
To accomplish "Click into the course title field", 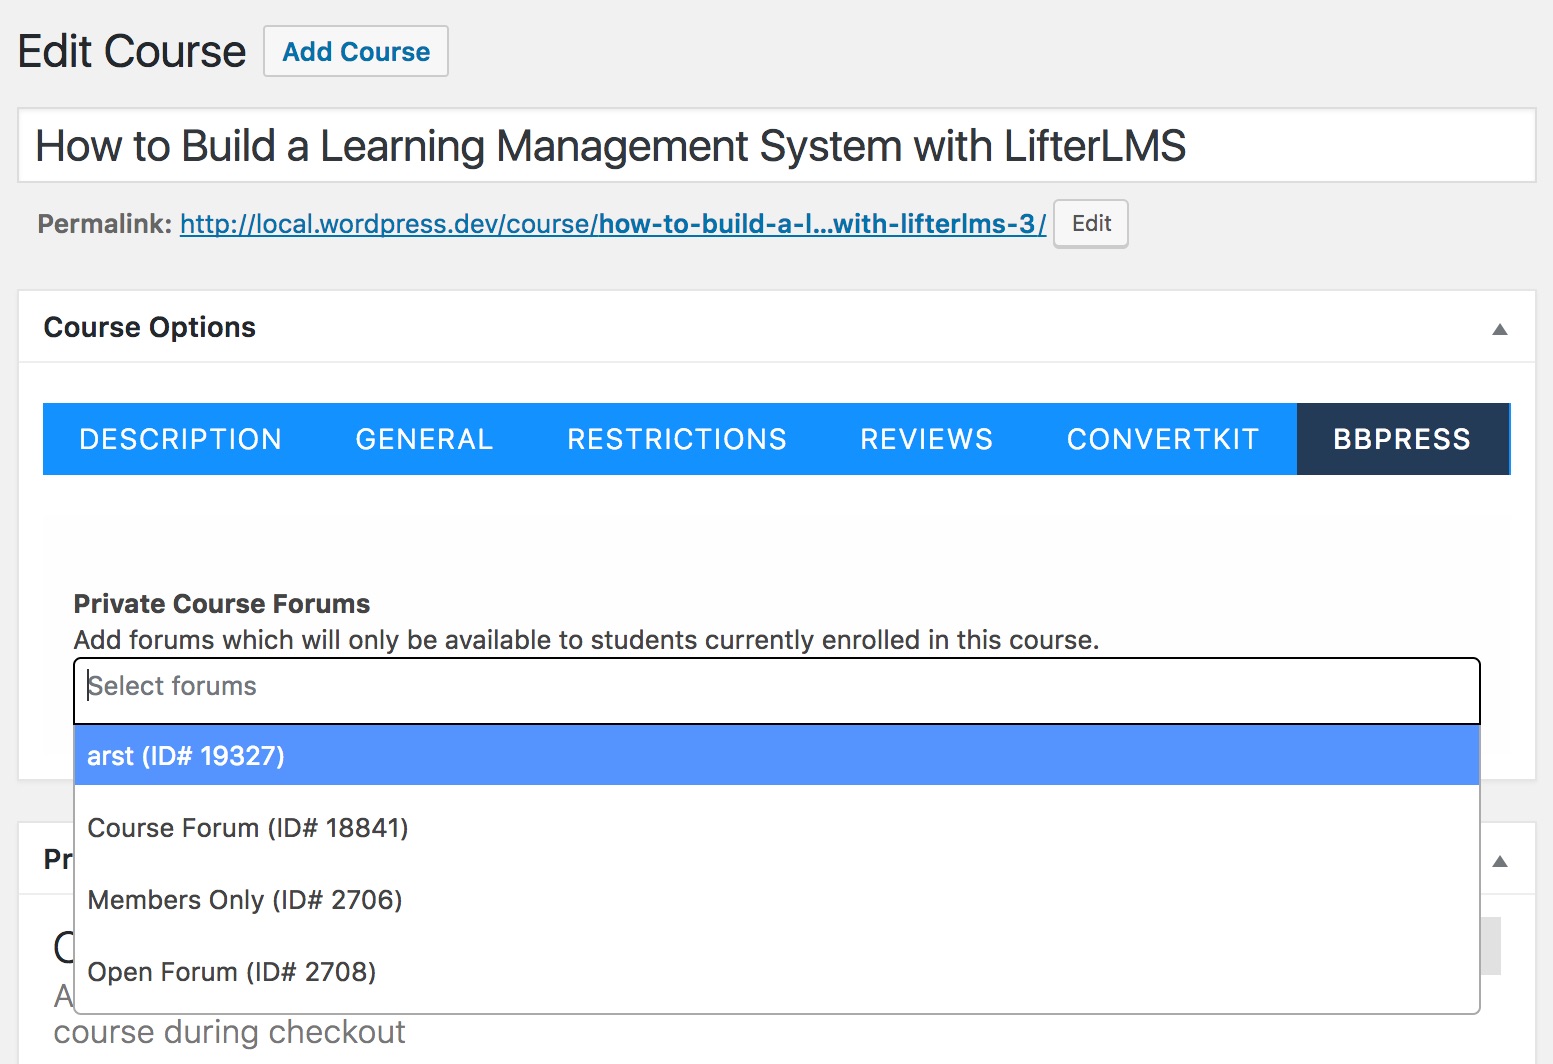I will pos(776,146).
